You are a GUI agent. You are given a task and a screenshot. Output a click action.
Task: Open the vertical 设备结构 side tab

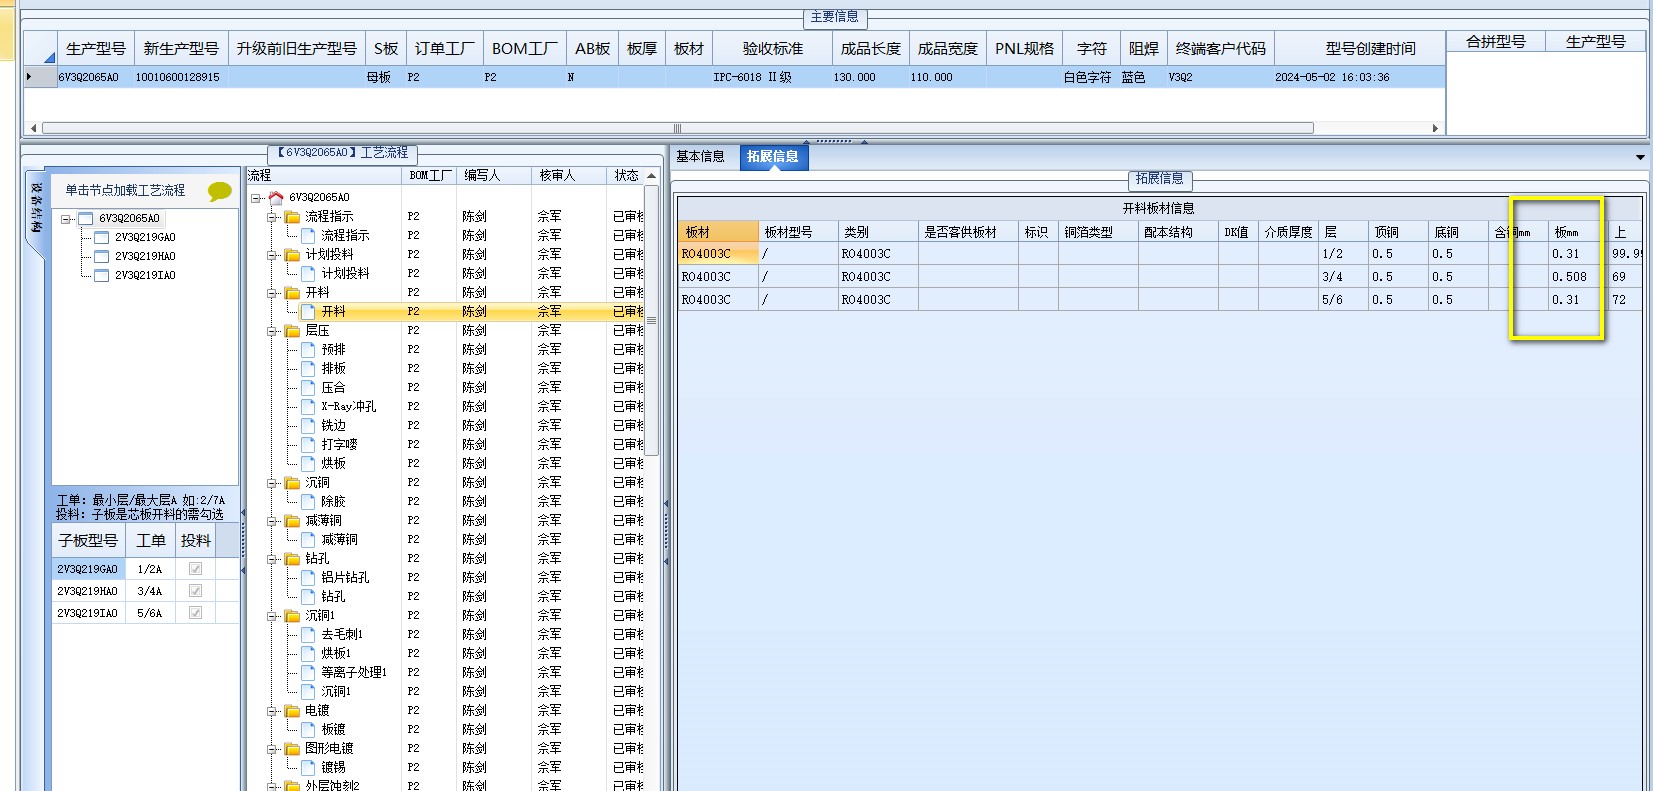coord(36,207)
